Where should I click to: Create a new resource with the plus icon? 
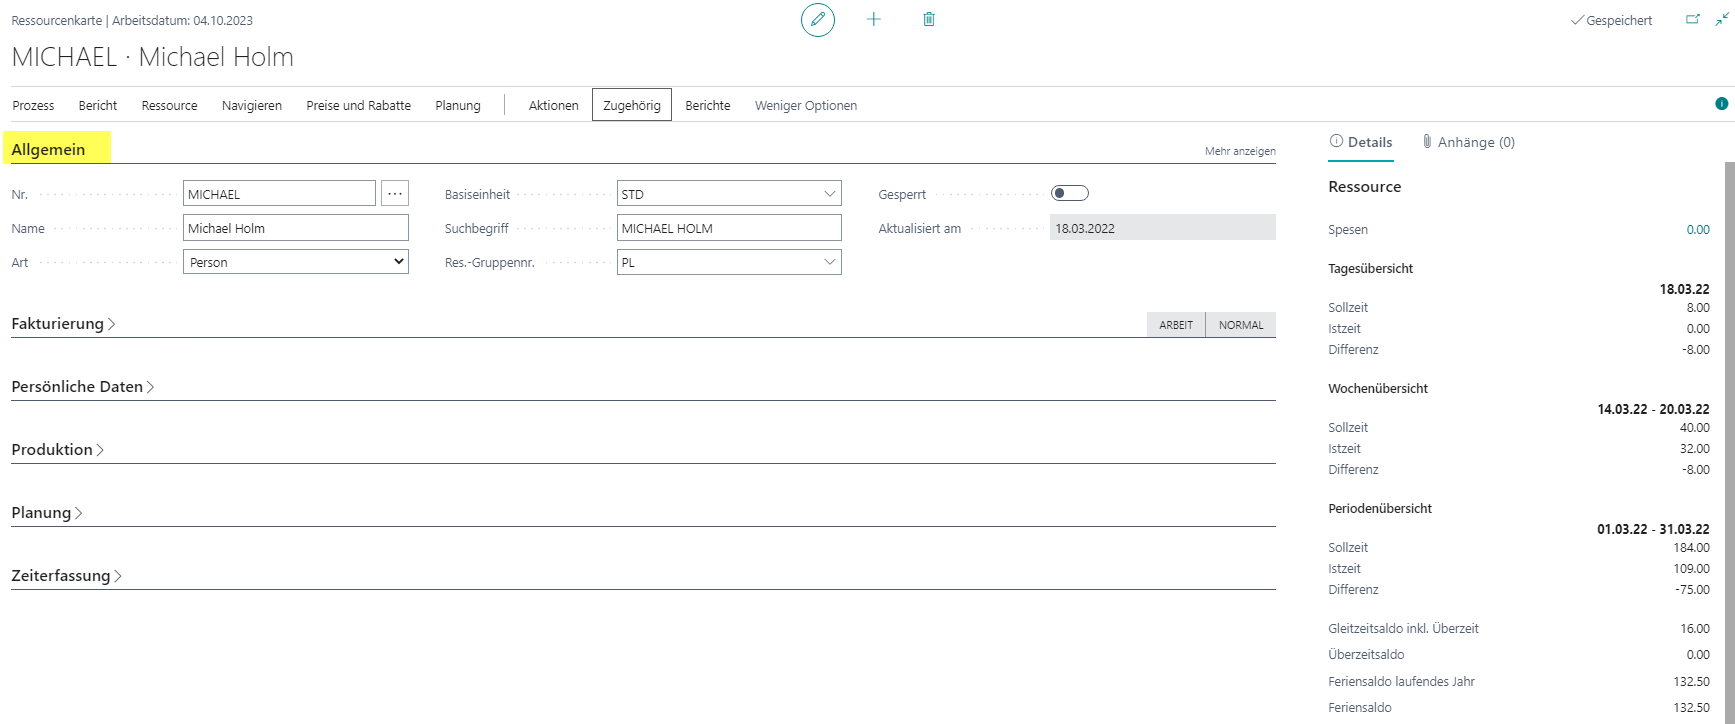[x=874, y=19]
